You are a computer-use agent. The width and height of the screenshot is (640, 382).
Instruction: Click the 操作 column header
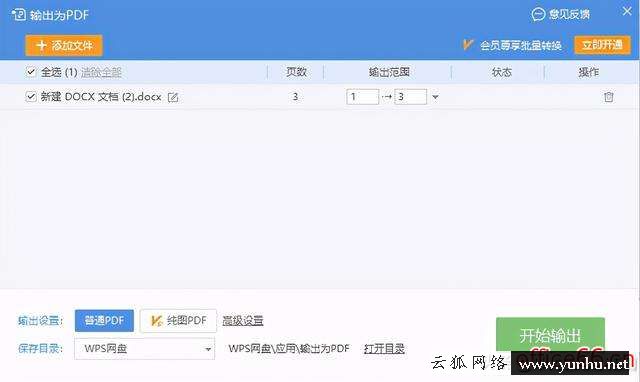pos(588,72)
